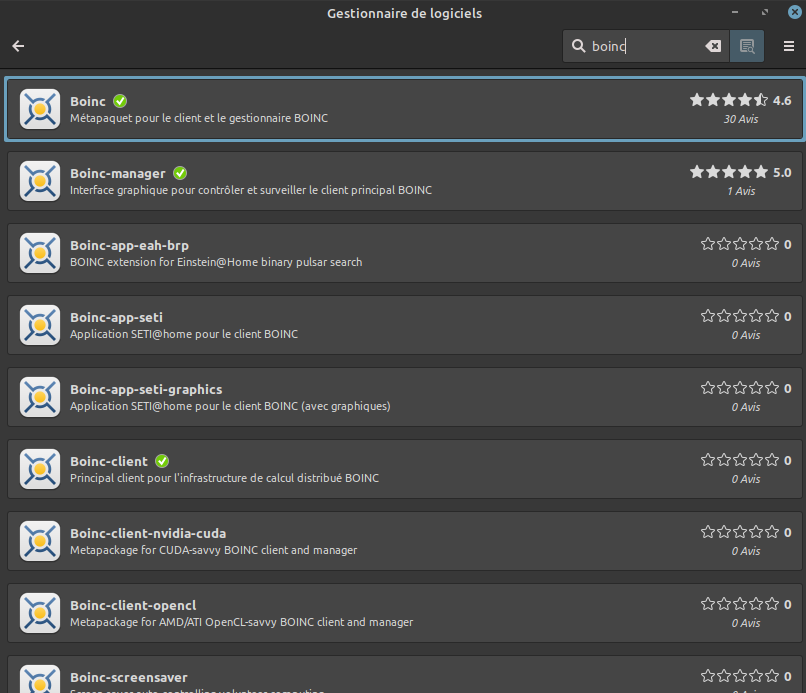Click inside the boinc search field
Viewport: 806px width, 693px height.
click(645, 46)
